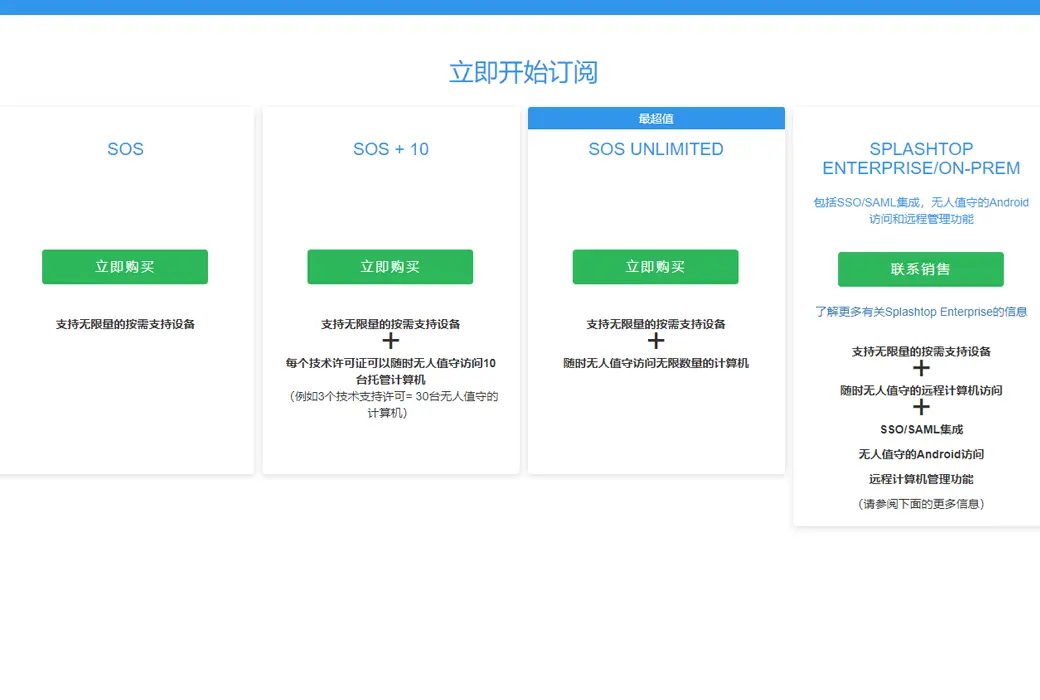Open the 了解更多有关Splashtop Enterprise的信息 link
This screenshot has width=1040, height=700.
[x=921, y=312]
